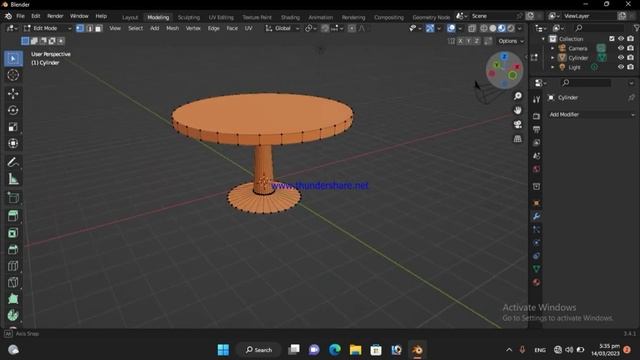
Task: Open the Object Data green triangle tab
Action: coord(536,269)
